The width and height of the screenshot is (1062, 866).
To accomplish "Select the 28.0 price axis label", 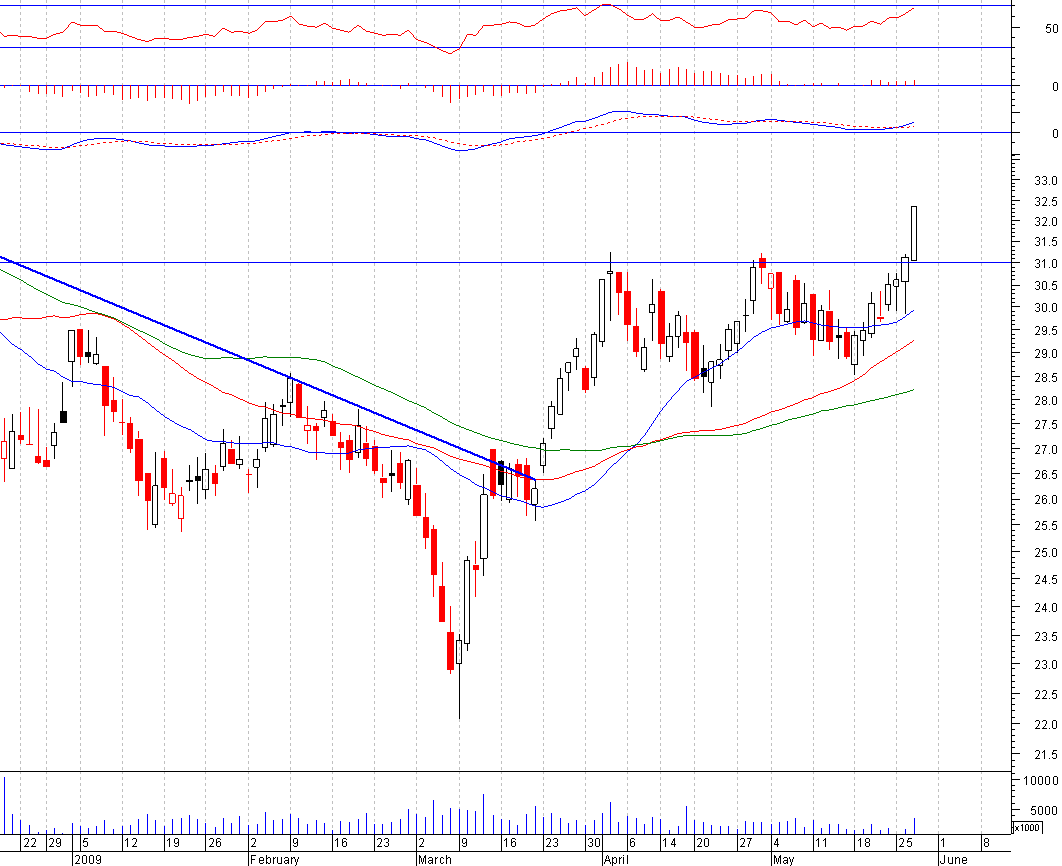I will 1045,401.
